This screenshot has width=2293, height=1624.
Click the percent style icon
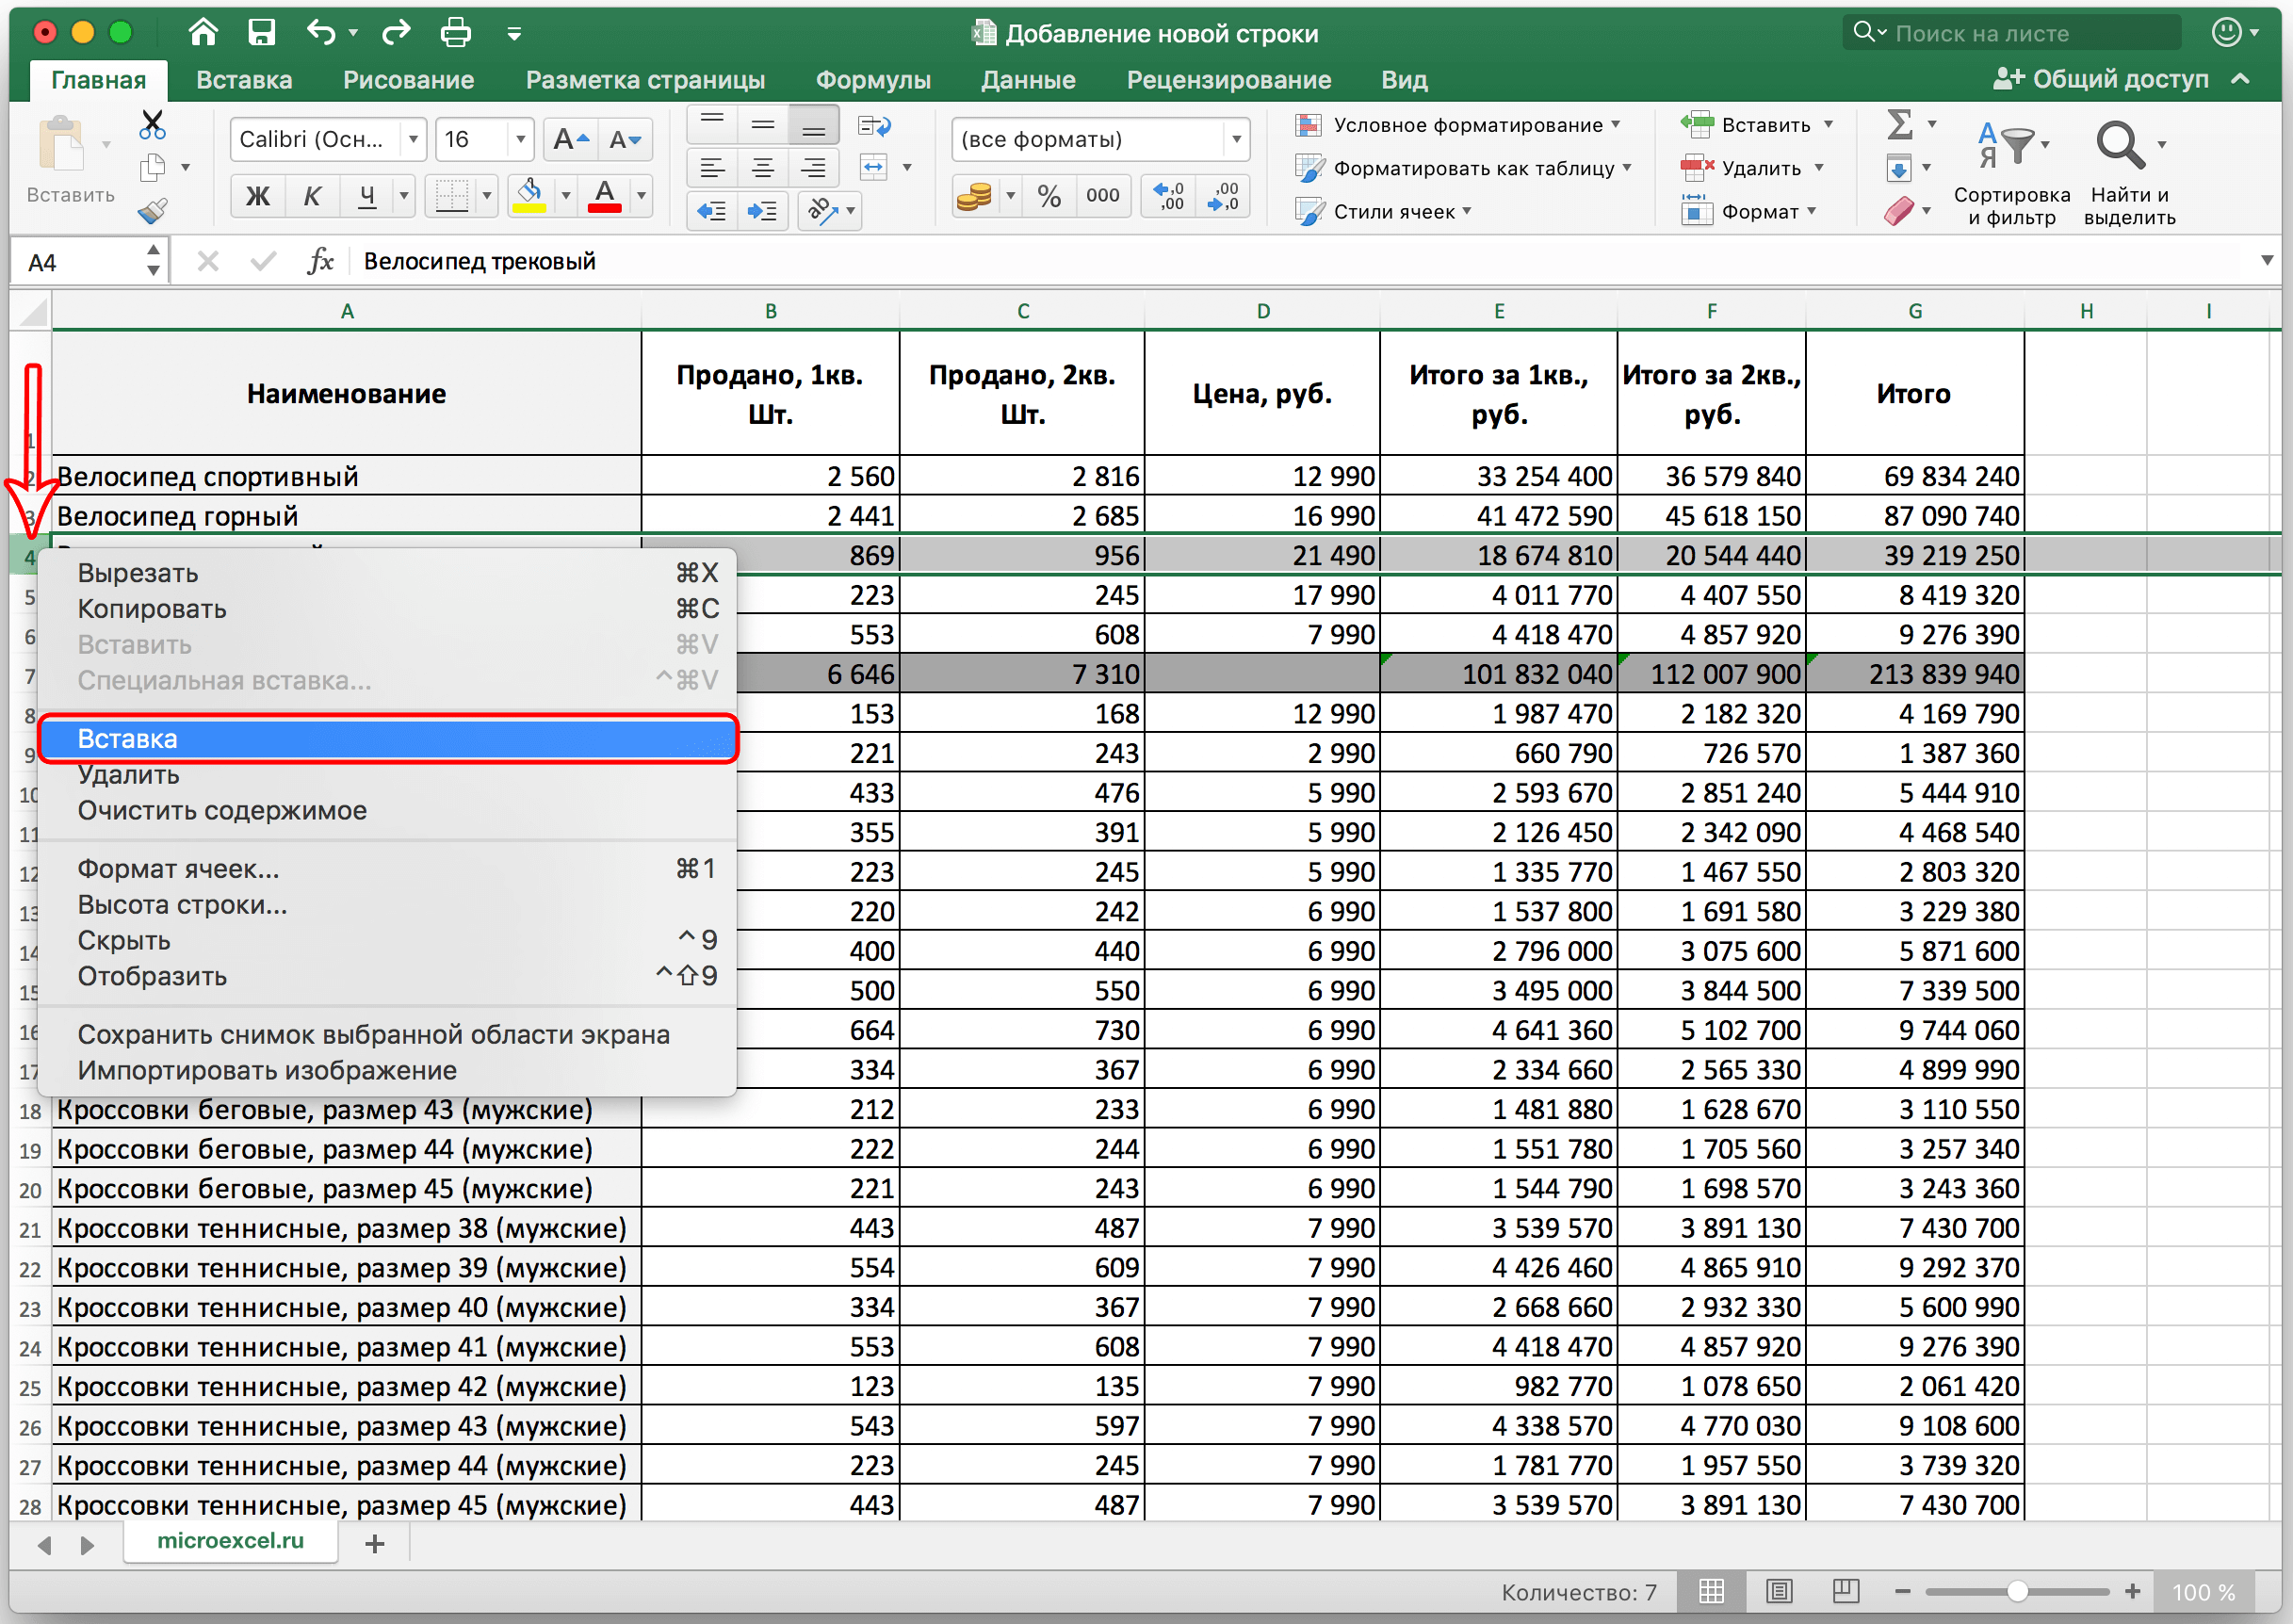click(1049, 196)
